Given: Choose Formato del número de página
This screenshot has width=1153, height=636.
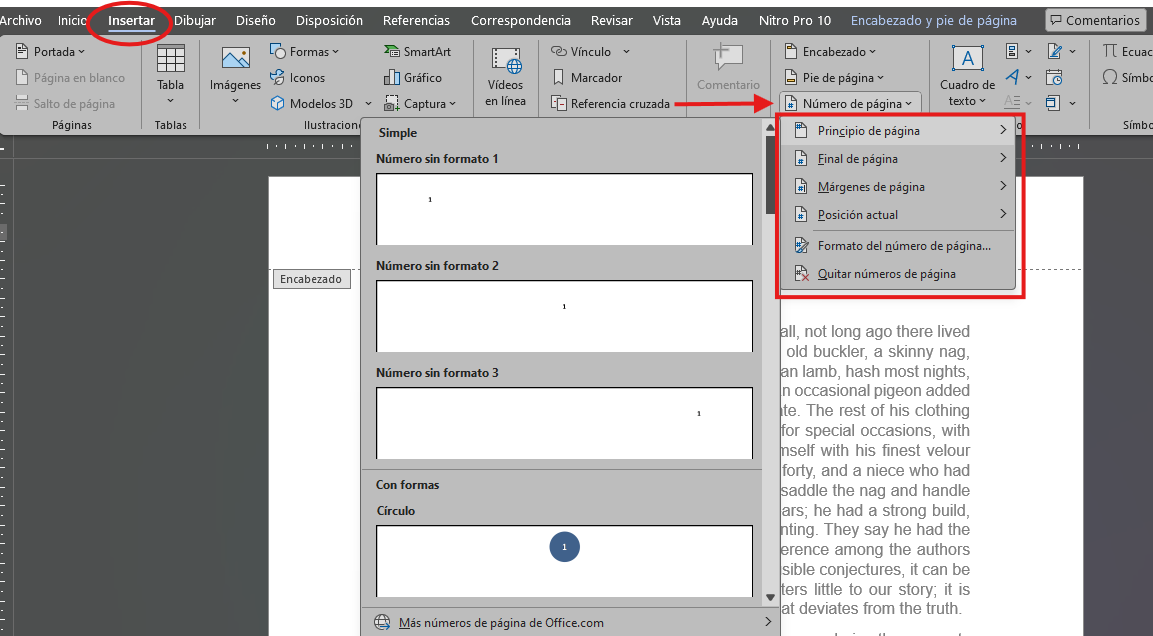Looking at the screenshot, I should 898,246.
